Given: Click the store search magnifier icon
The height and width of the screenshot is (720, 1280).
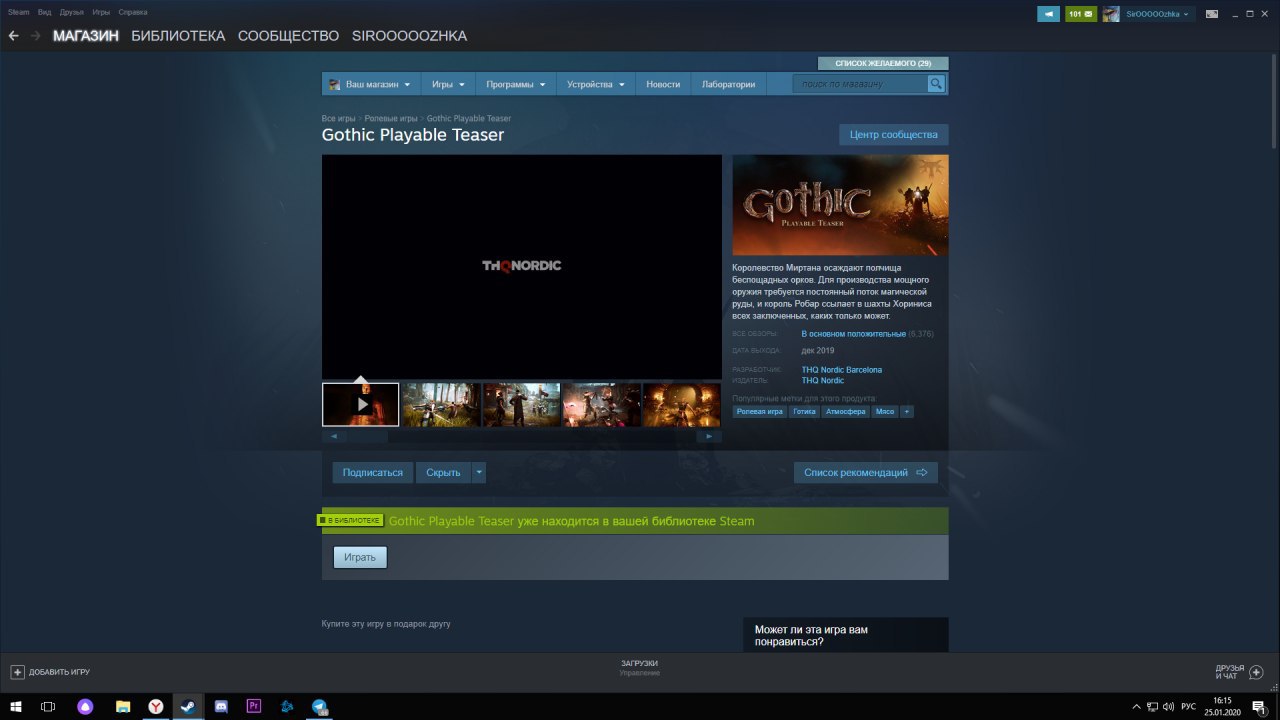Looking at the screenshot, I should [x=936, y=84].
